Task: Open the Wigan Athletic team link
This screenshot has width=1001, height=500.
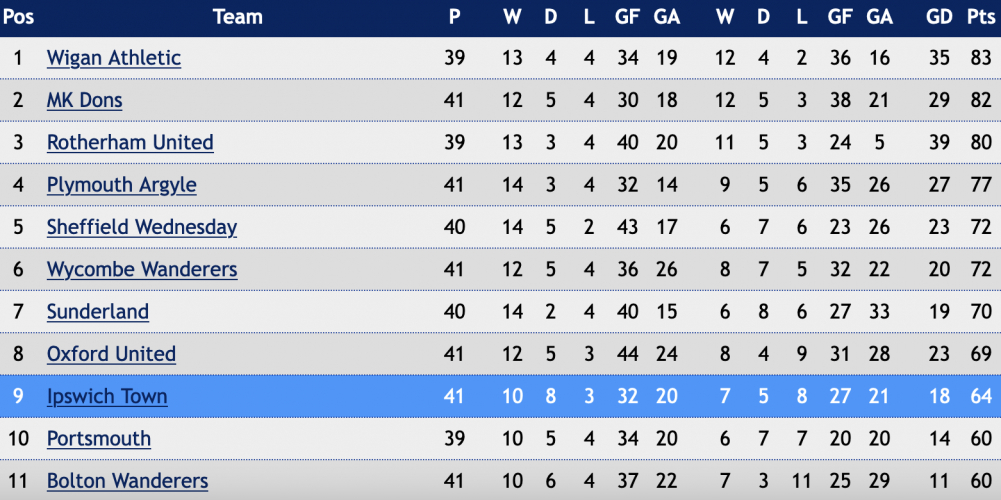Action: click(x=114, y=58)
